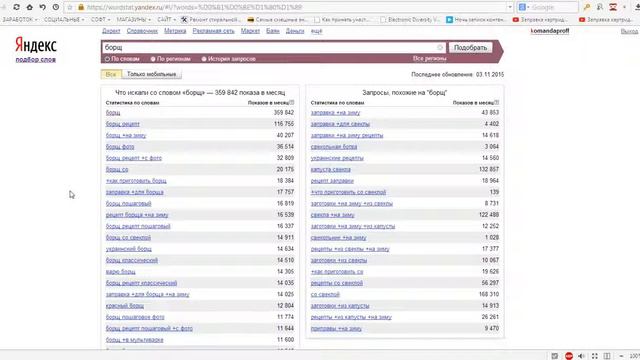Open browsing history clock icon

(56, 7)
